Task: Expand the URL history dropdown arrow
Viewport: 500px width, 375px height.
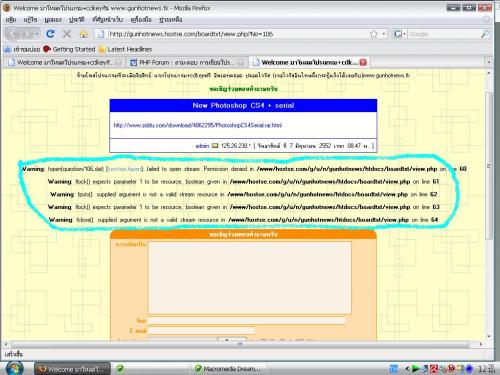Action: [384, 34]
